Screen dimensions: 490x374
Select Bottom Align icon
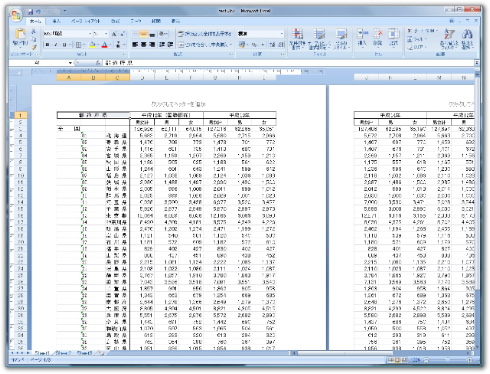click(x=152, y=34)
